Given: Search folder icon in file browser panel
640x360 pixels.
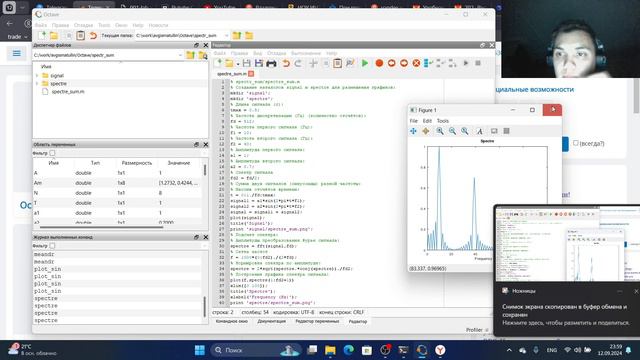Looking at the screenshot, I should 203,55.
